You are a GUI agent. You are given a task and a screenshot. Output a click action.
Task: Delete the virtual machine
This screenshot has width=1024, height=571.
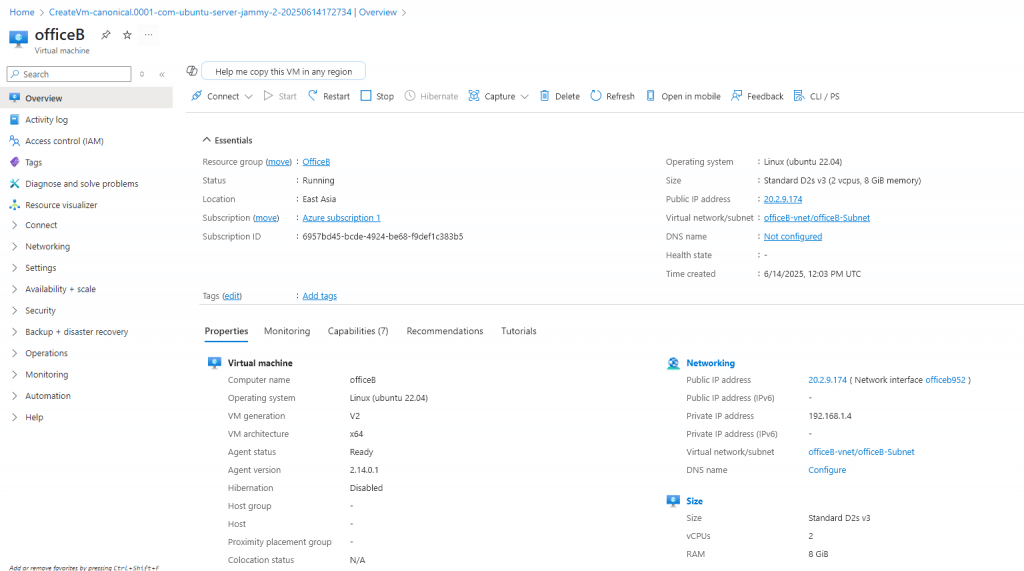pyautogui.click(x=559, y=96)
